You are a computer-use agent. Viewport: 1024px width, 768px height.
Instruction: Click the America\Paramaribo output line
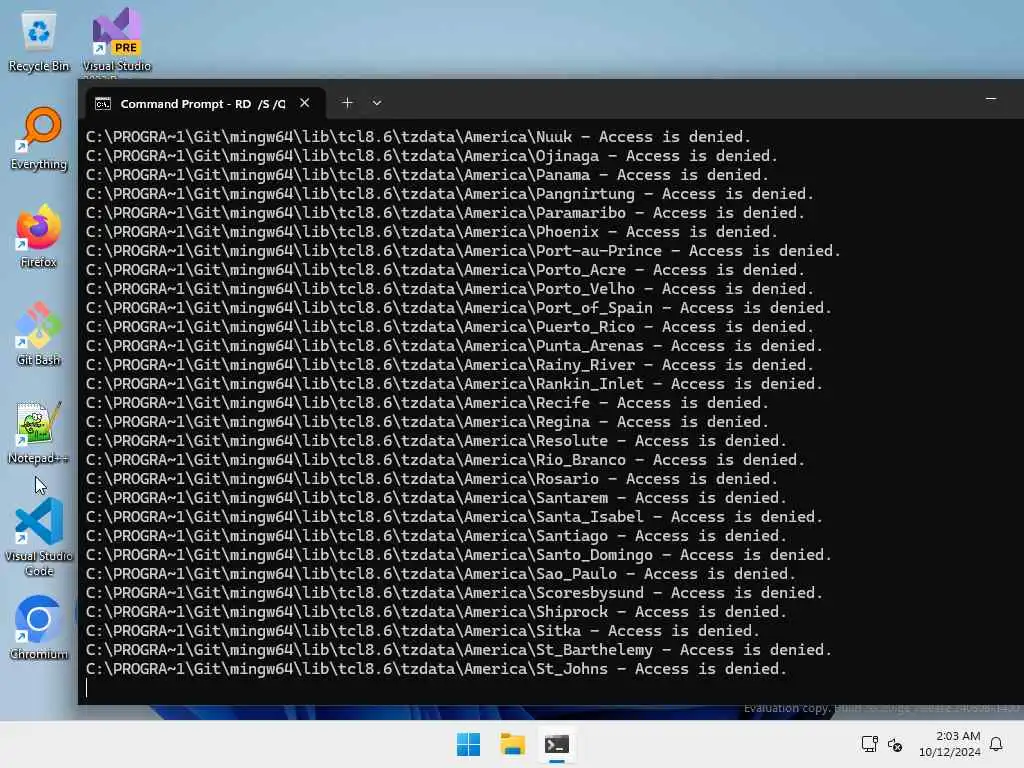[x=445, y=213]
